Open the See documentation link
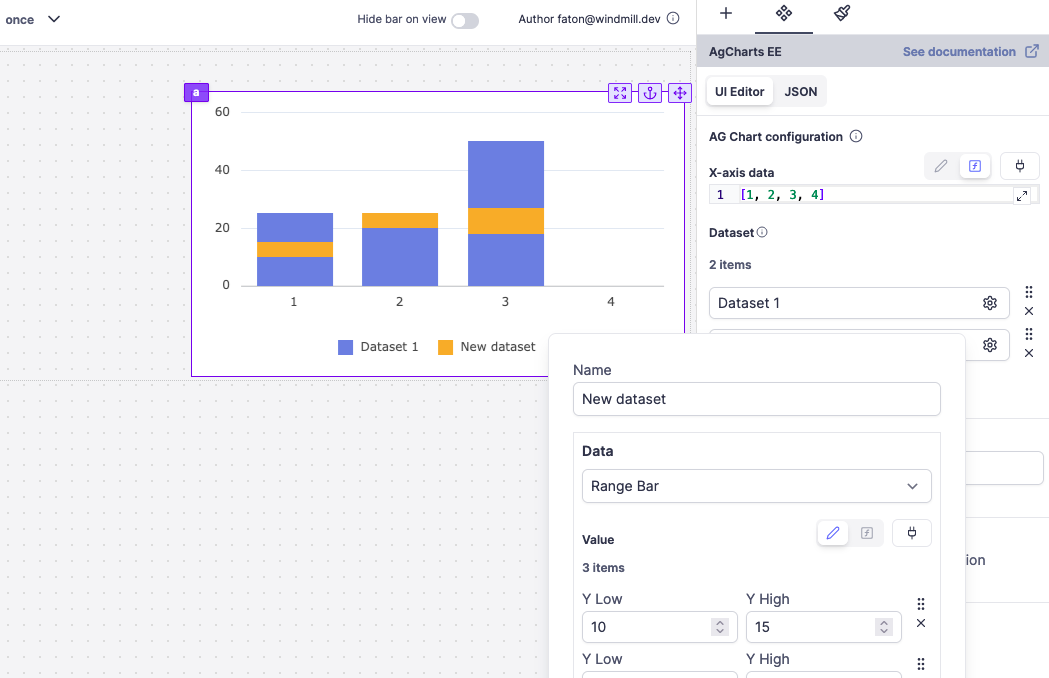Screen dimensions: 1049x678 click(970, 52)
